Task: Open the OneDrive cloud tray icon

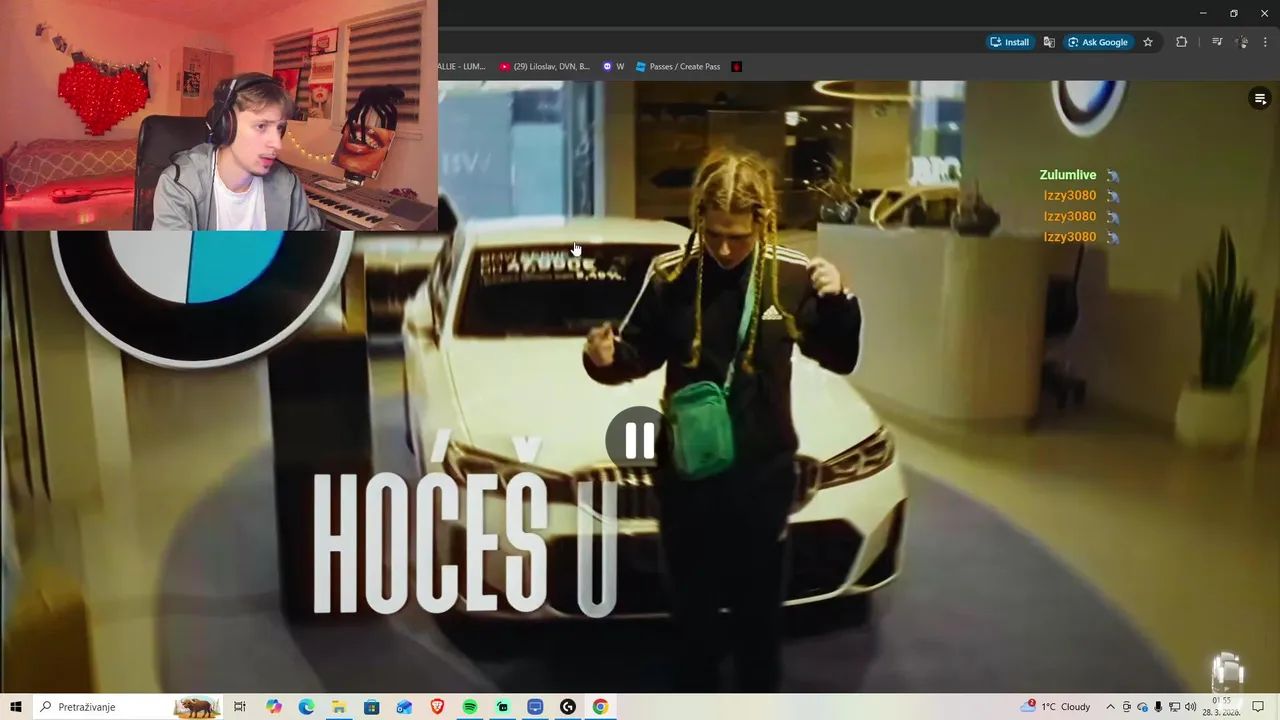Action: click(1143, 707)
